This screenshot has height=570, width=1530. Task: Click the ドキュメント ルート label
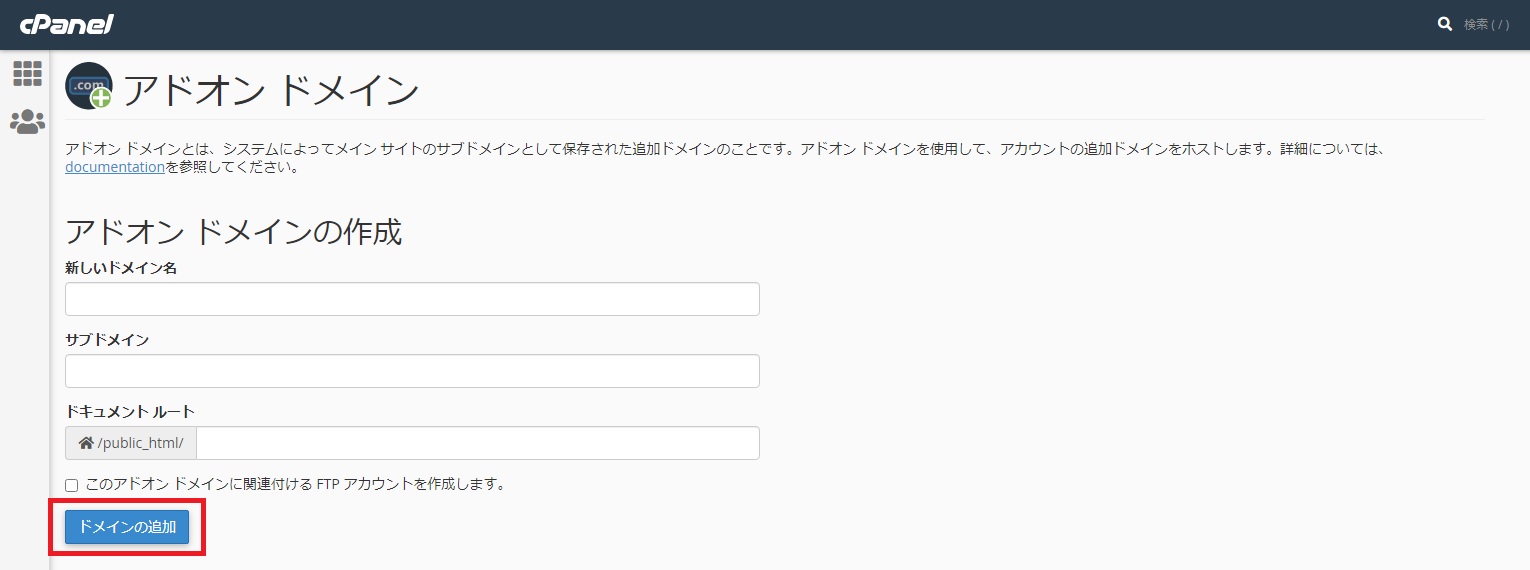tap(130, 412)
